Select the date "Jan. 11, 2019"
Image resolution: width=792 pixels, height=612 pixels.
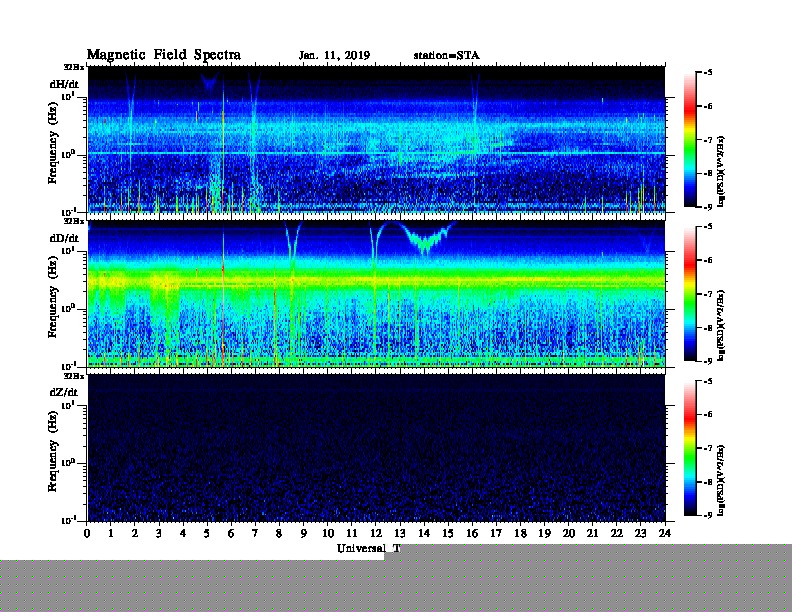coord(334,56)
